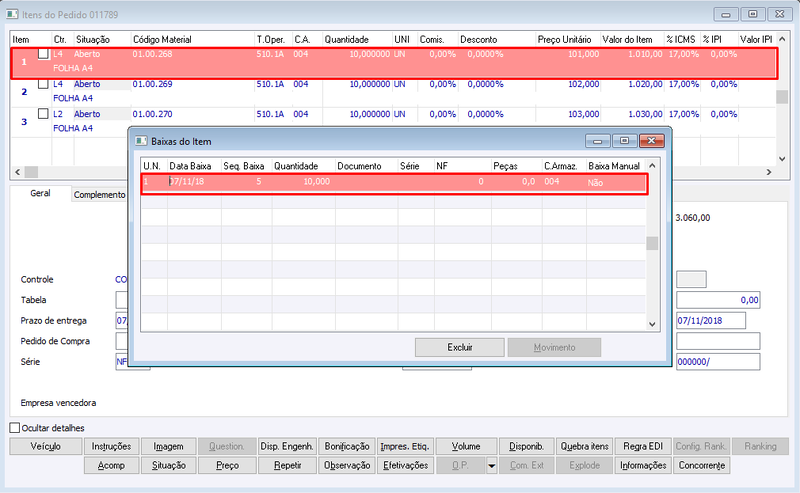Image resolution: width=800 pixels, height=493 pixels.
Task: Enable the Ocultar detalhes checkbox
Action: (x=15, y=428)
